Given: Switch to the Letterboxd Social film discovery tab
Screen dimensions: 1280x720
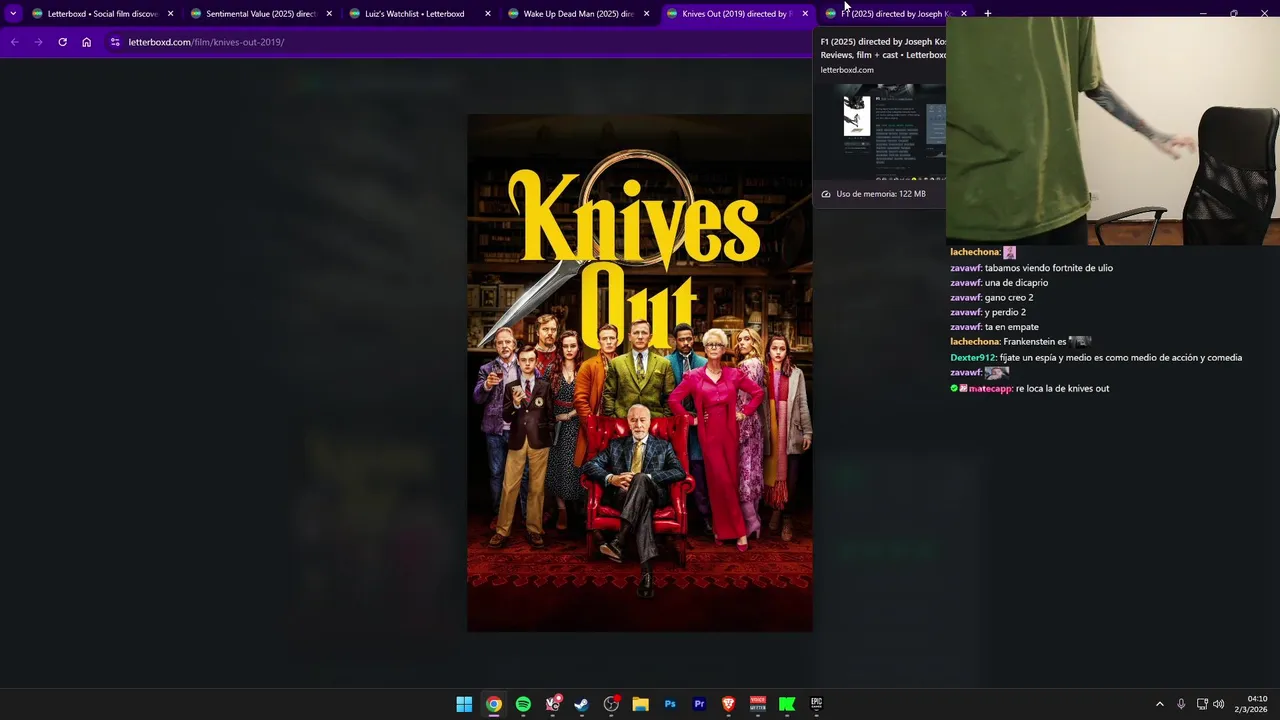Looking at the screenshot, I should click(102, 14).
